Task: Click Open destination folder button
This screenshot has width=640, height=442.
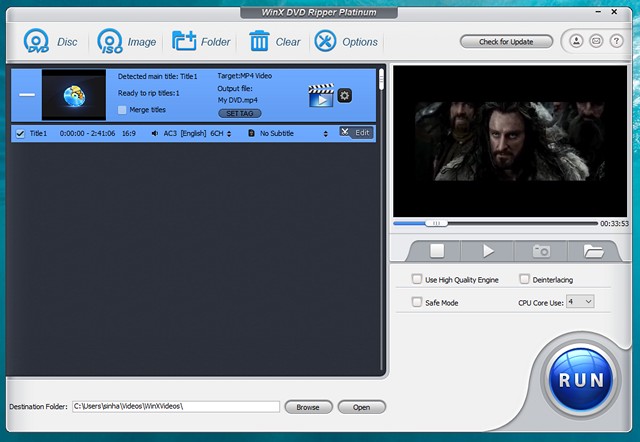Action: [x=361, y=407]
